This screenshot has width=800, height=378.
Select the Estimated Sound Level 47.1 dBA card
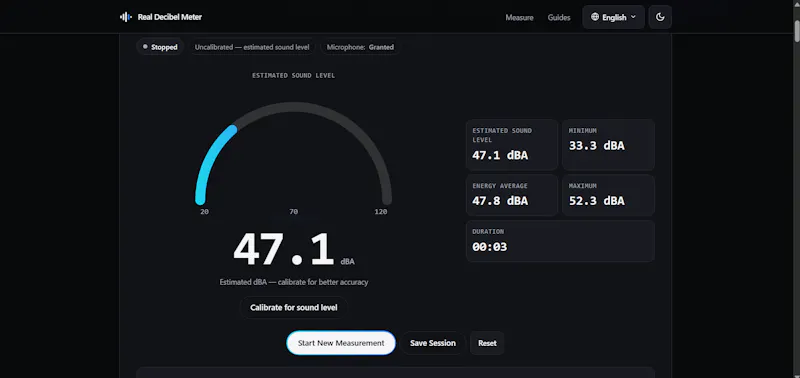point(512,145)
